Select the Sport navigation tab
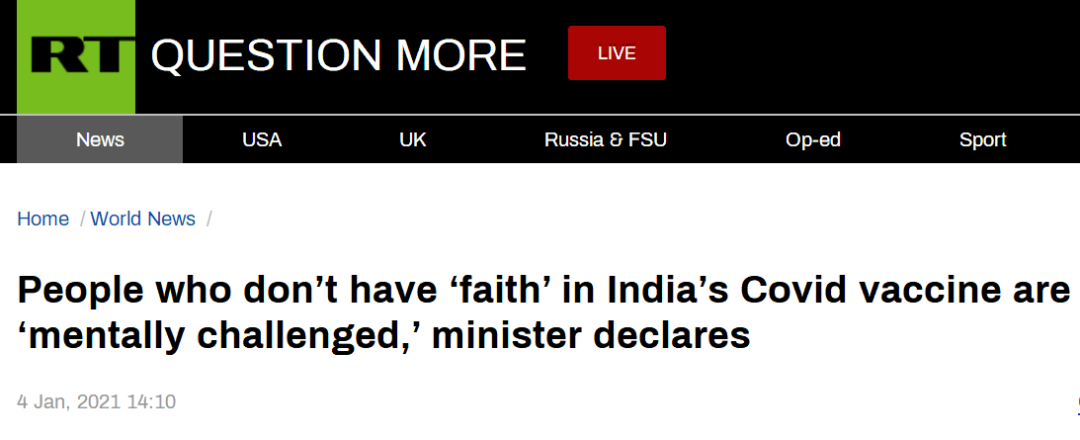 tap(983, 140)
